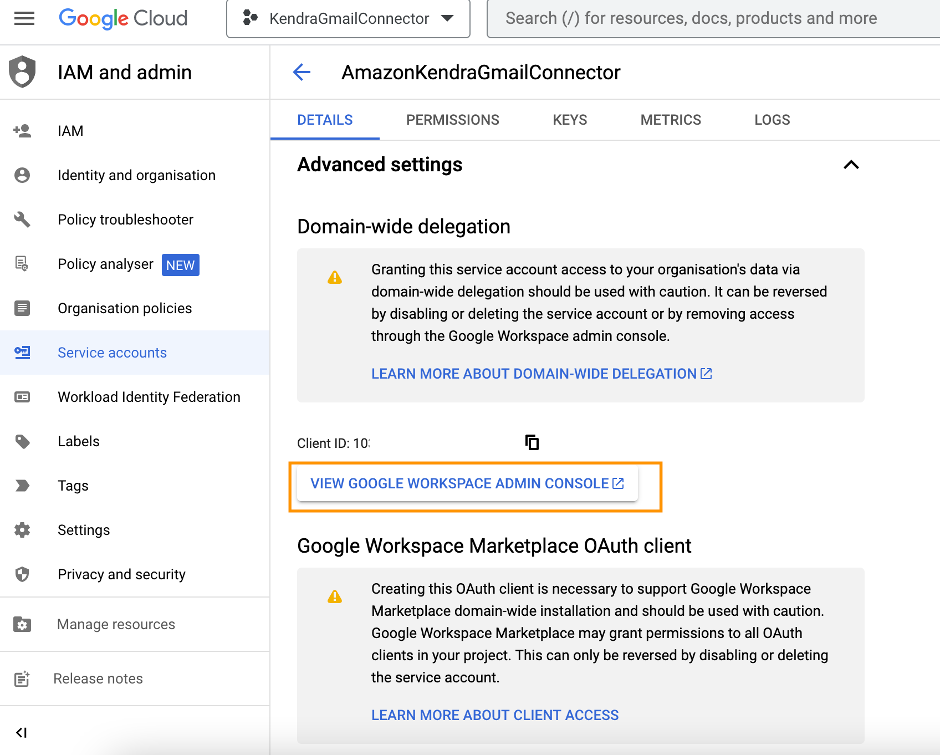Copy the Client ID to clipboard
Image resolution: width=941 pixels, height=756 pixels.
click(532, 442)
